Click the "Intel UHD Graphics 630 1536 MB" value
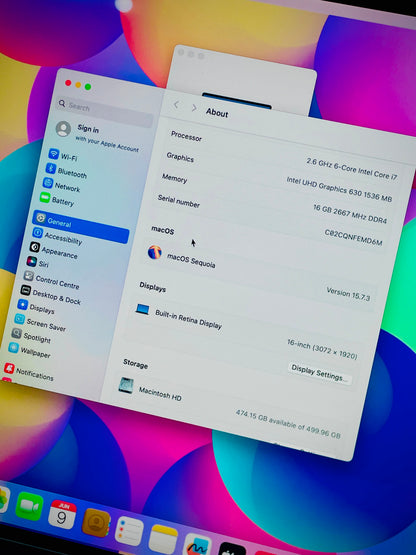 pos(339,190)
